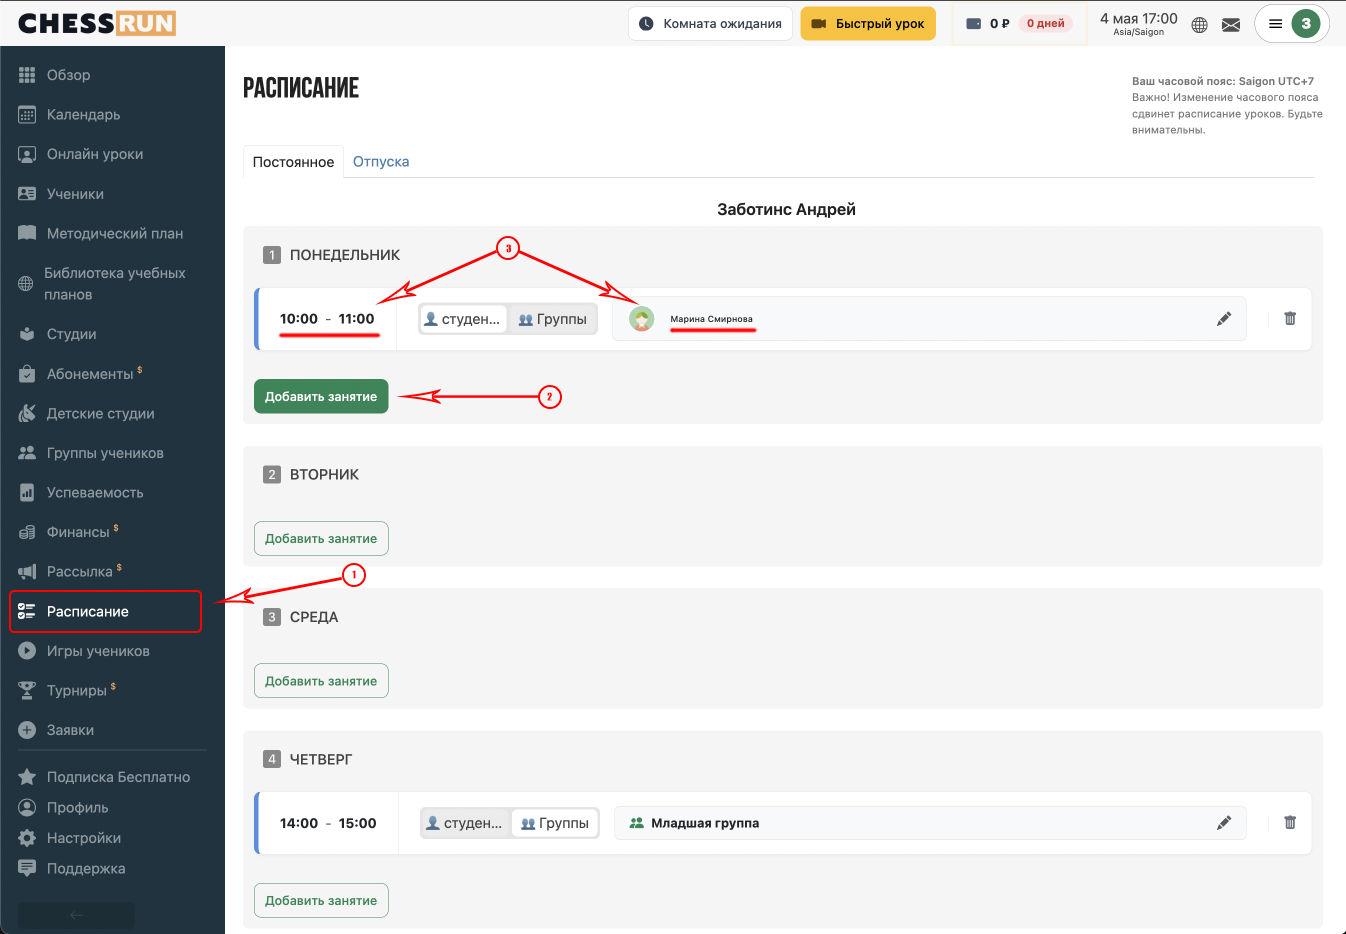The width and height of the screenshot is (1346, 934).
Task: Edit Monday lesson with pencil icon
Action: pos(1224,319)
